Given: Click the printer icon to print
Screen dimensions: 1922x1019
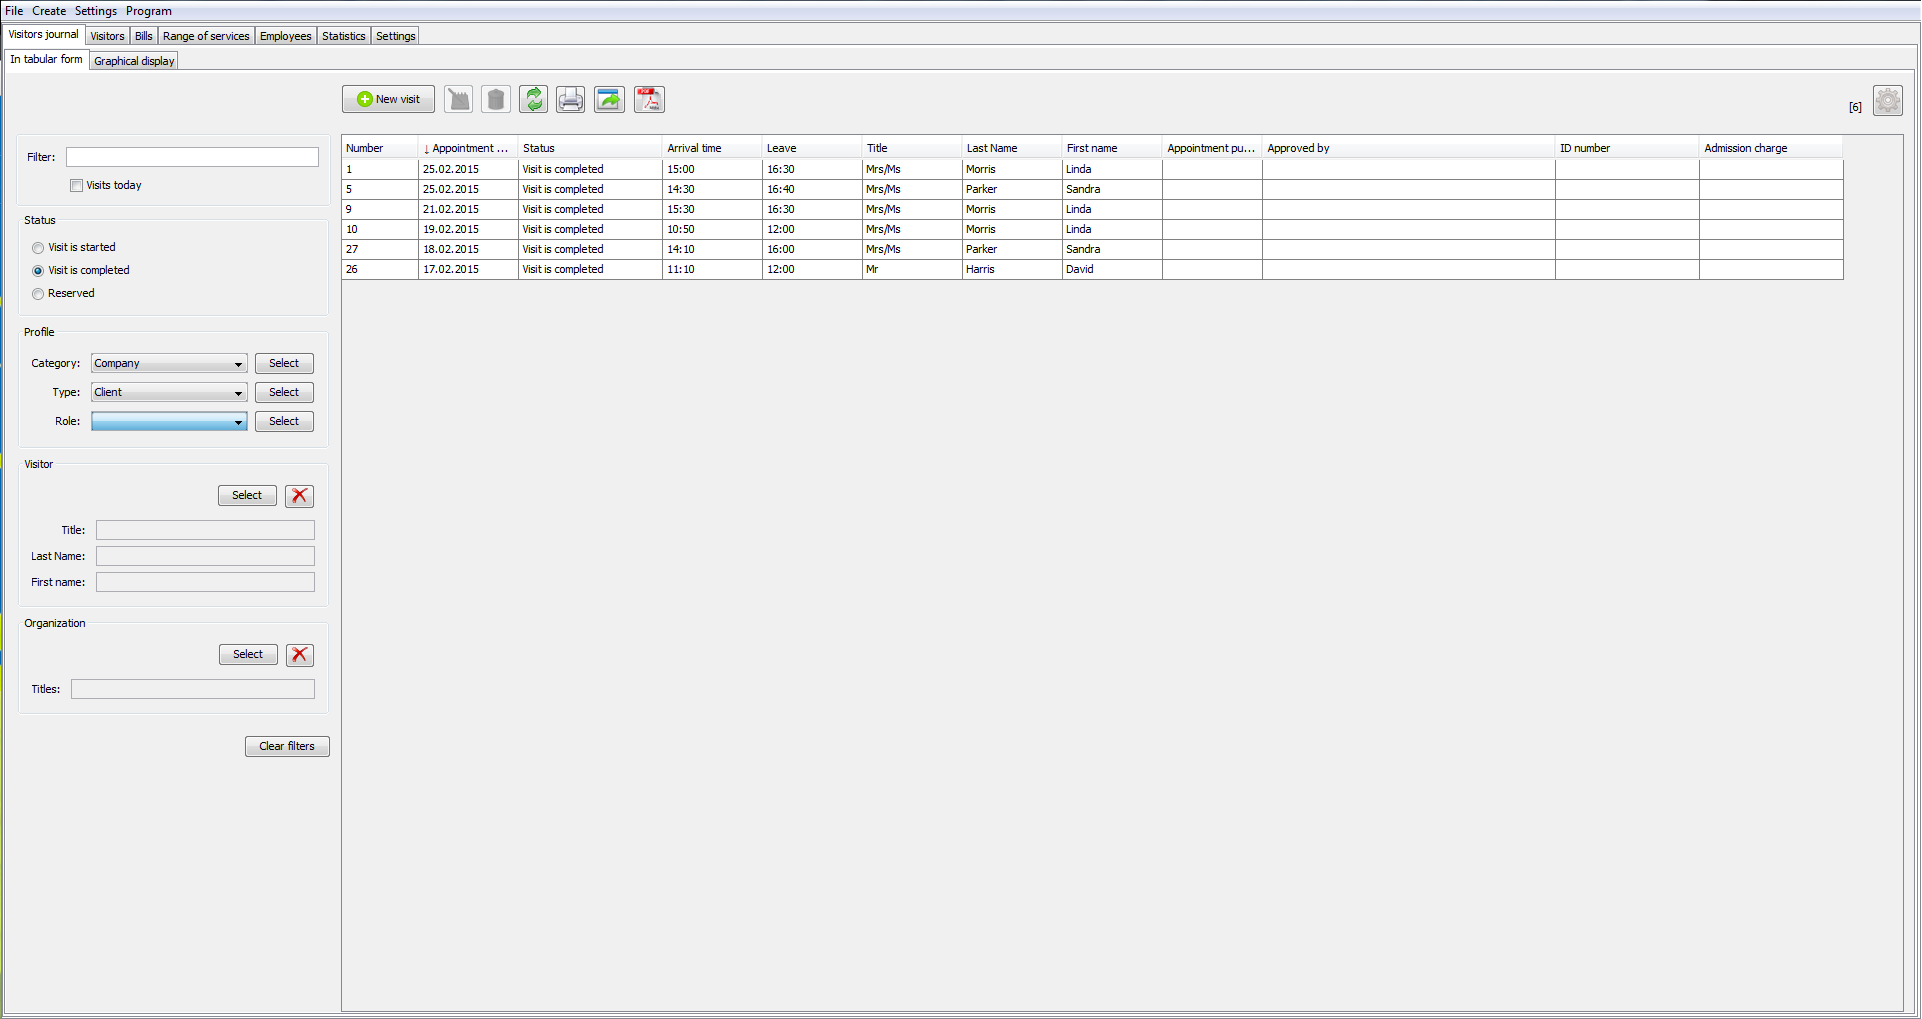Looking at the screenshot, I should [x=571, y=99].
